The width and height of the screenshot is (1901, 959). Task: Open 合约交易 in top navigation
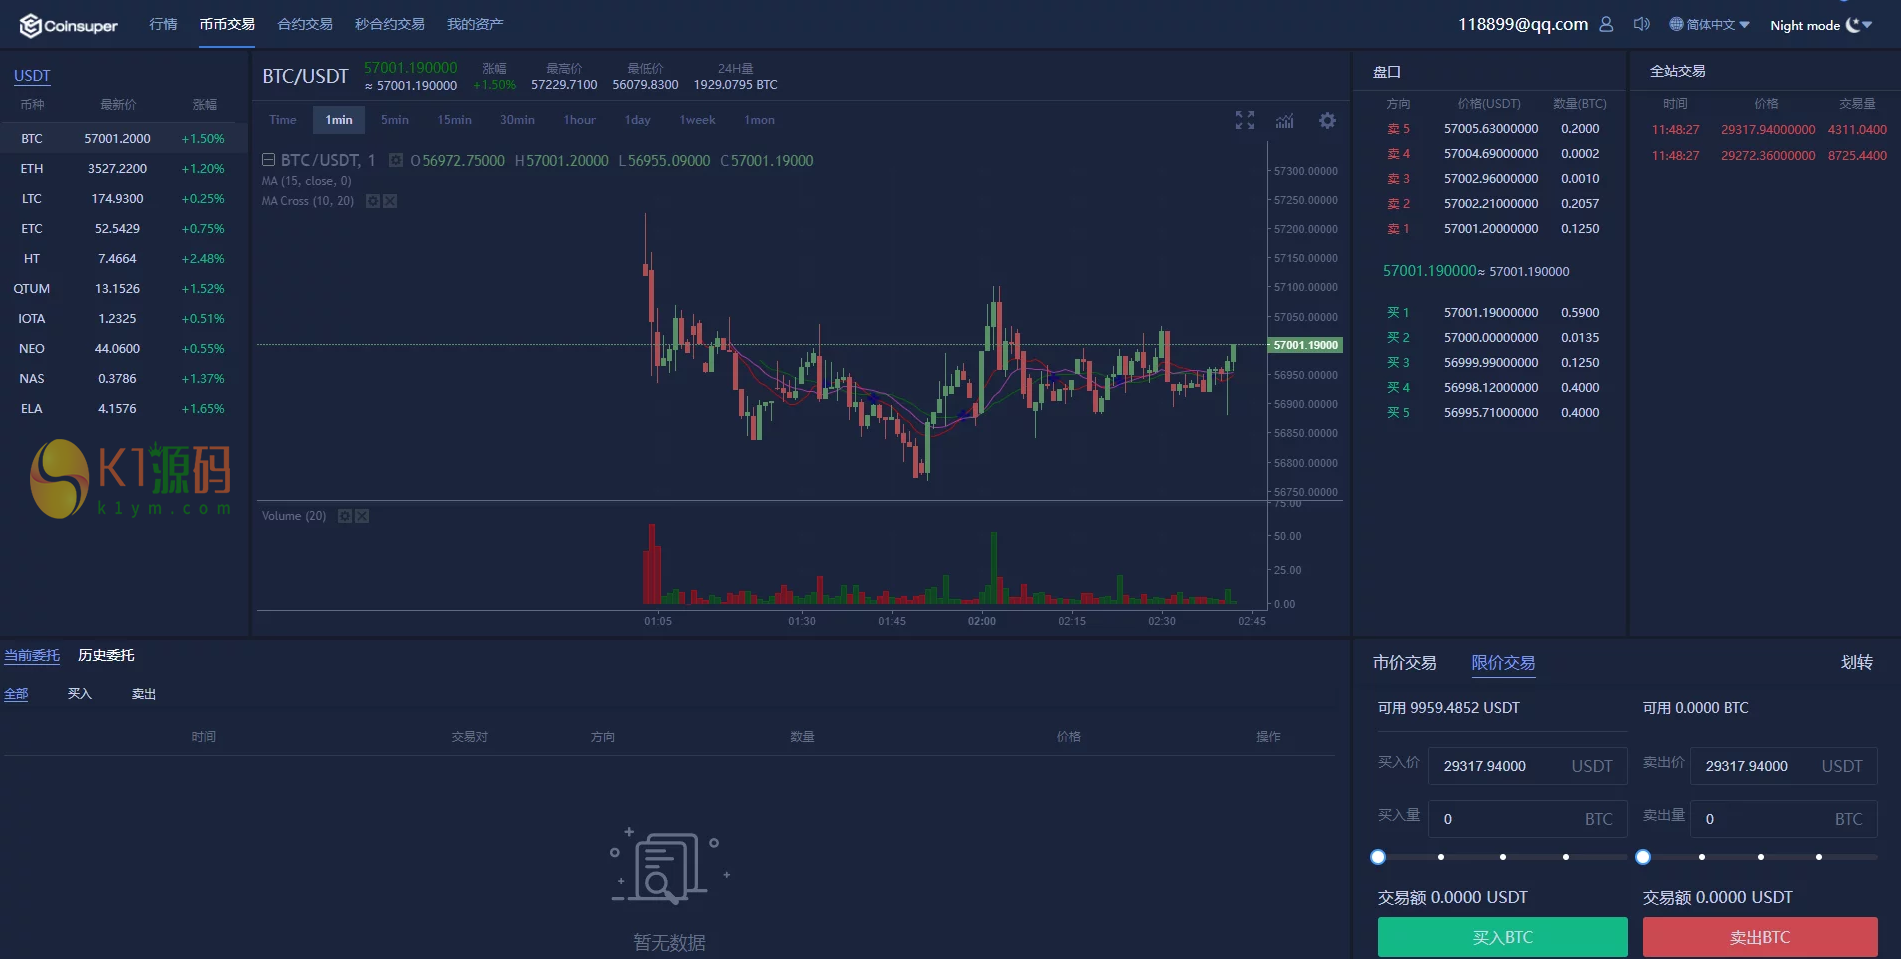point(305,24)
